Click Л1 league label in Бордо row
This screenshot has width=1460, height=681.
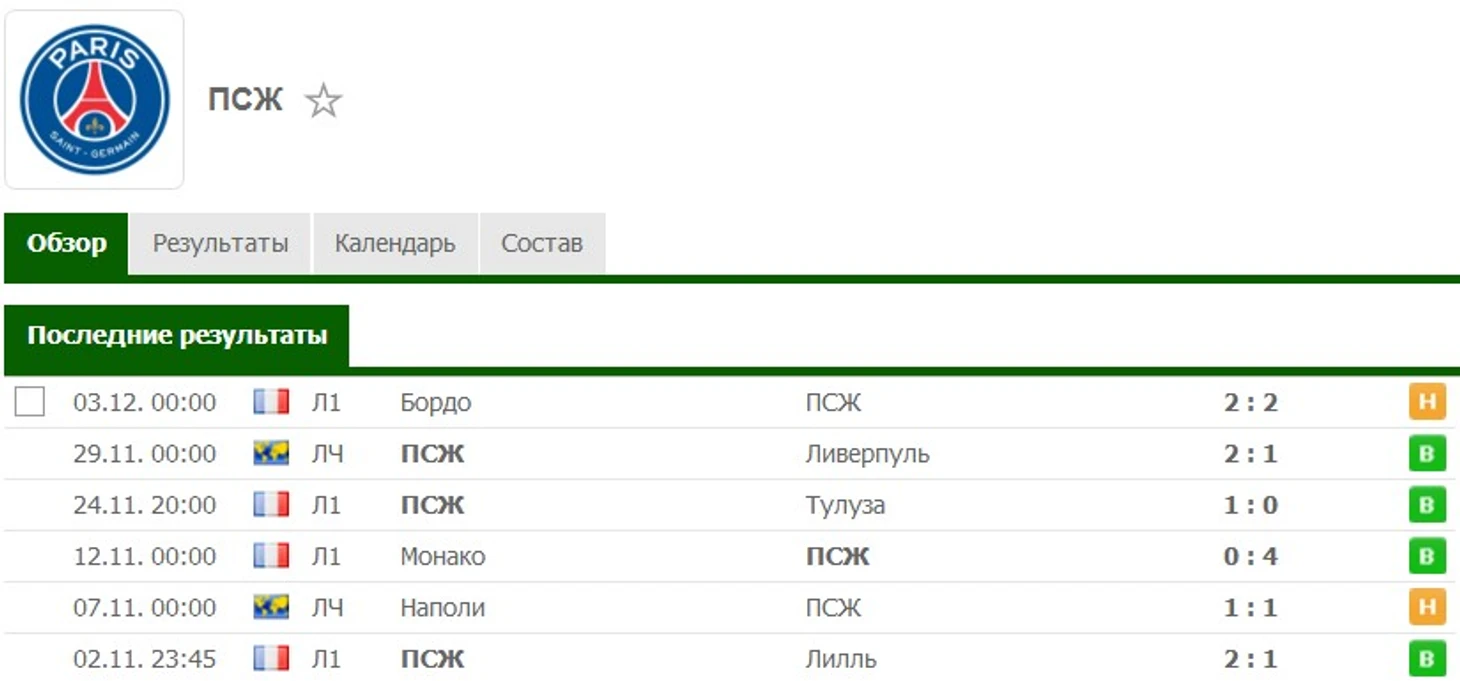[x=326, y=402]
